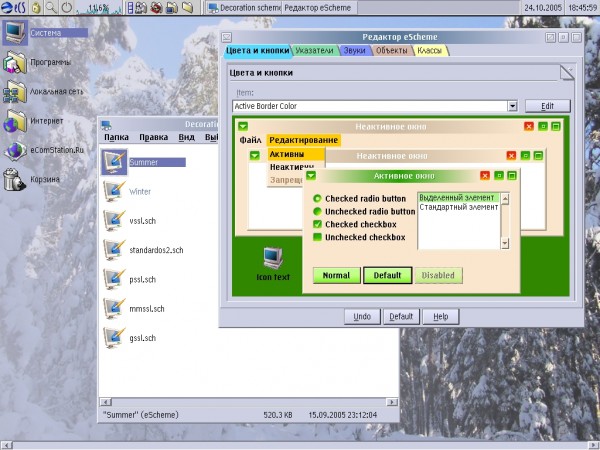Select the vssl.sch scheme file
This screenshot has height=450, width=600.
point(114,220)
